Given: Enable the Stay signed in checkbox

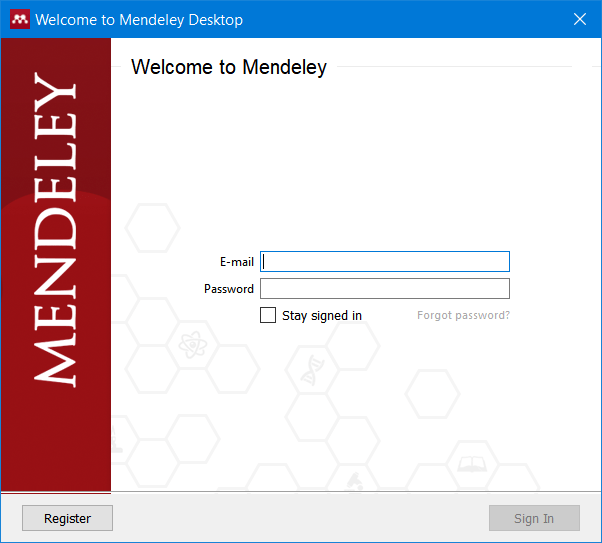Looking at the screenshot, I should click(268, 315).
